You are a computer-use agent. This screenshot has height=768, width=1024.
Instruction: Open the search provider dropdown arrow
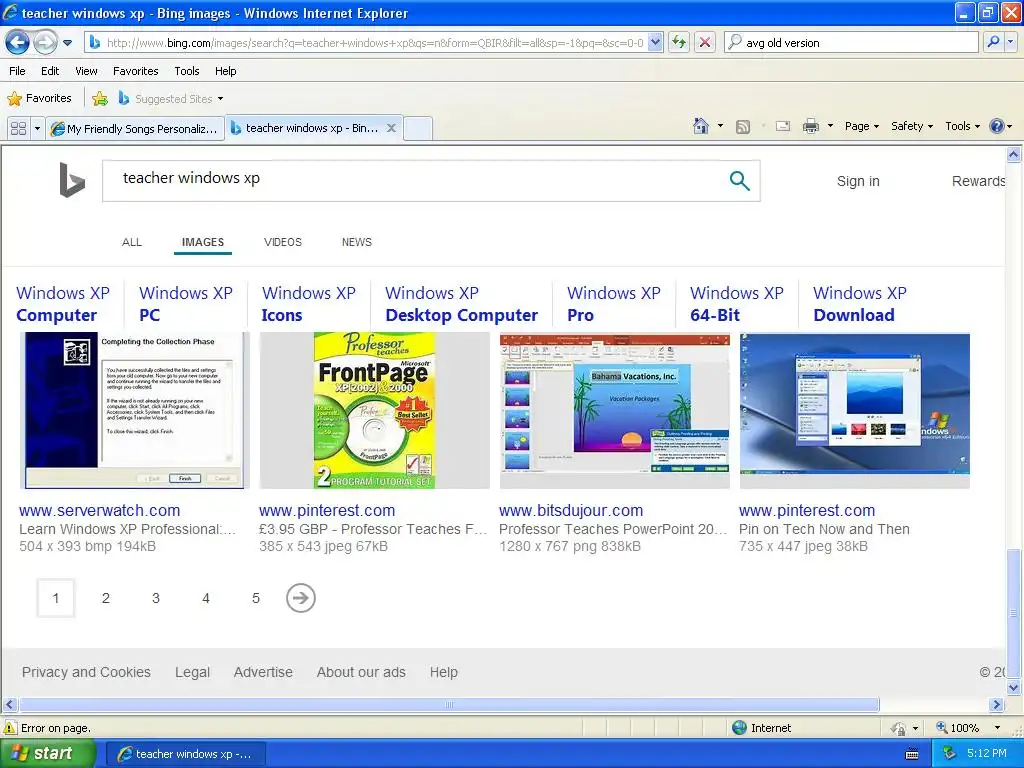1010,43
